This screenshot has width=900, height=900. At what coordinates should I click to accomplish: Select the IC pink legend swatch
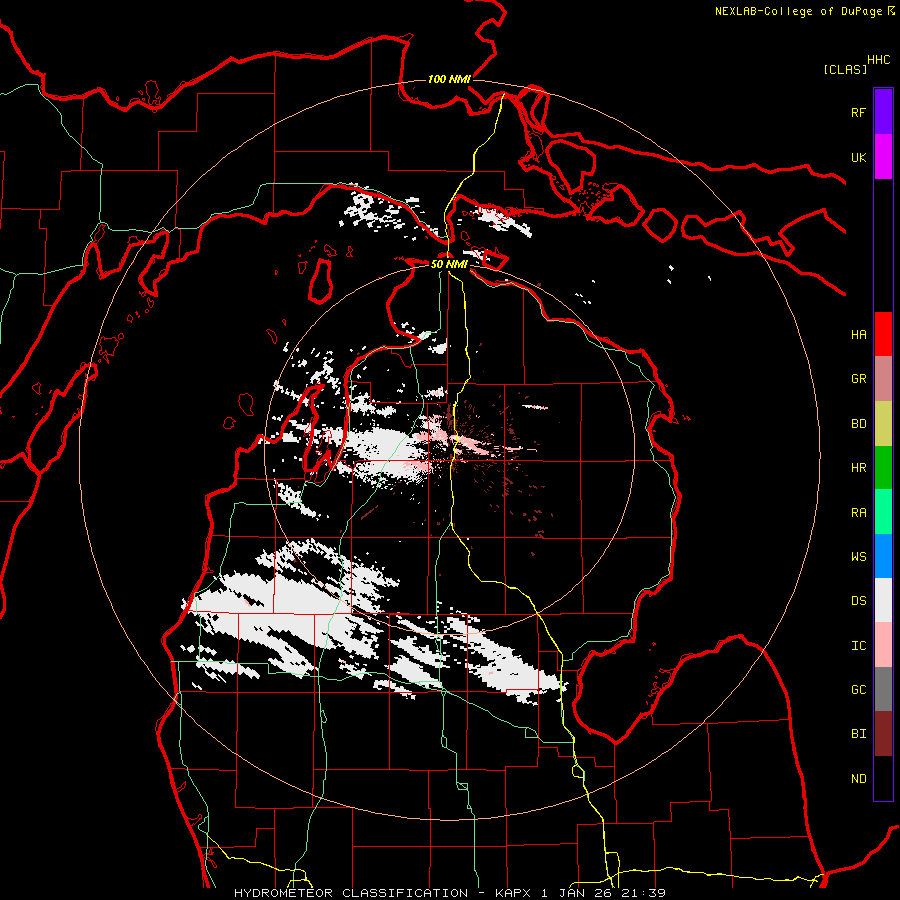883,645
